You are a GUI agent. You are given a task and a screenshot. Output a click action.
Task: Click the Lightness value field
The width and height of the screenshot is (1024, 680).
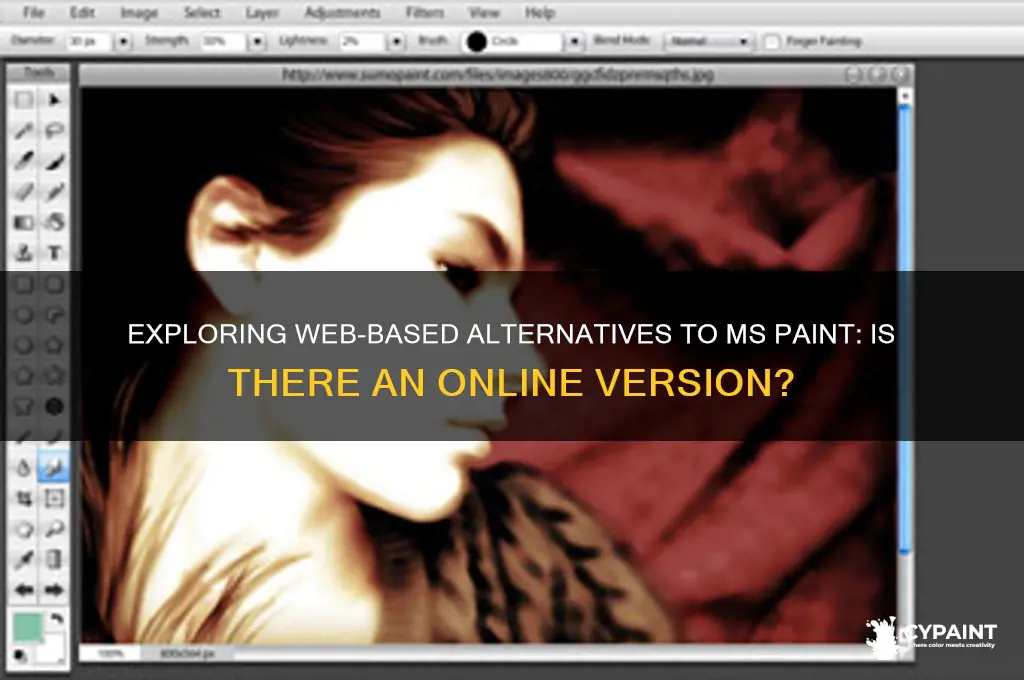[x=361, y=42]
